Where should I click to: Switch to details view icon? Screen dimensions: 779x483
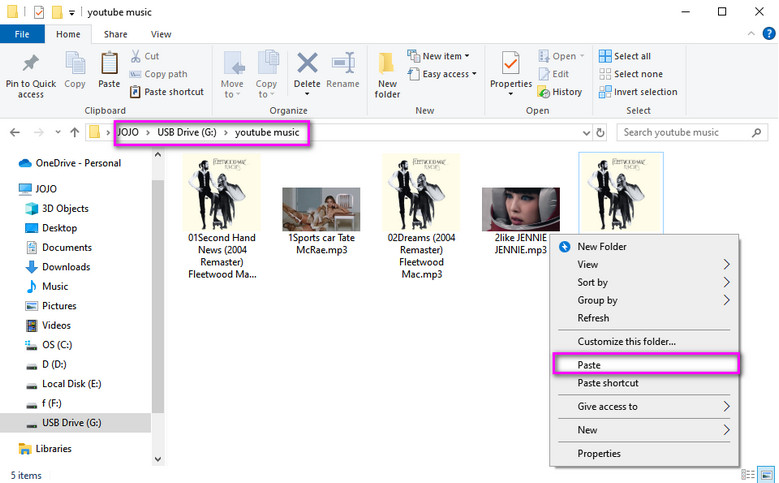[x=747, y=475]
